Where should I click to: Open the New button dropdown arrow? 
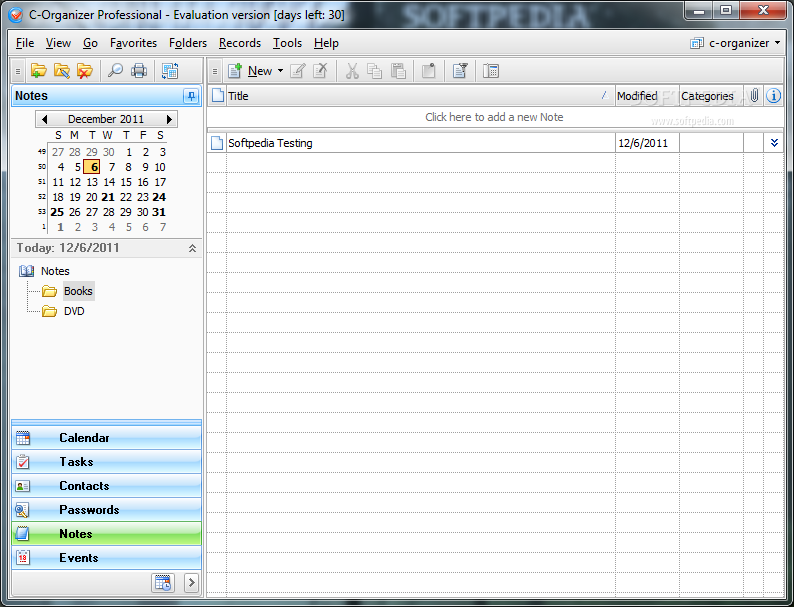[x=280, y=71]
